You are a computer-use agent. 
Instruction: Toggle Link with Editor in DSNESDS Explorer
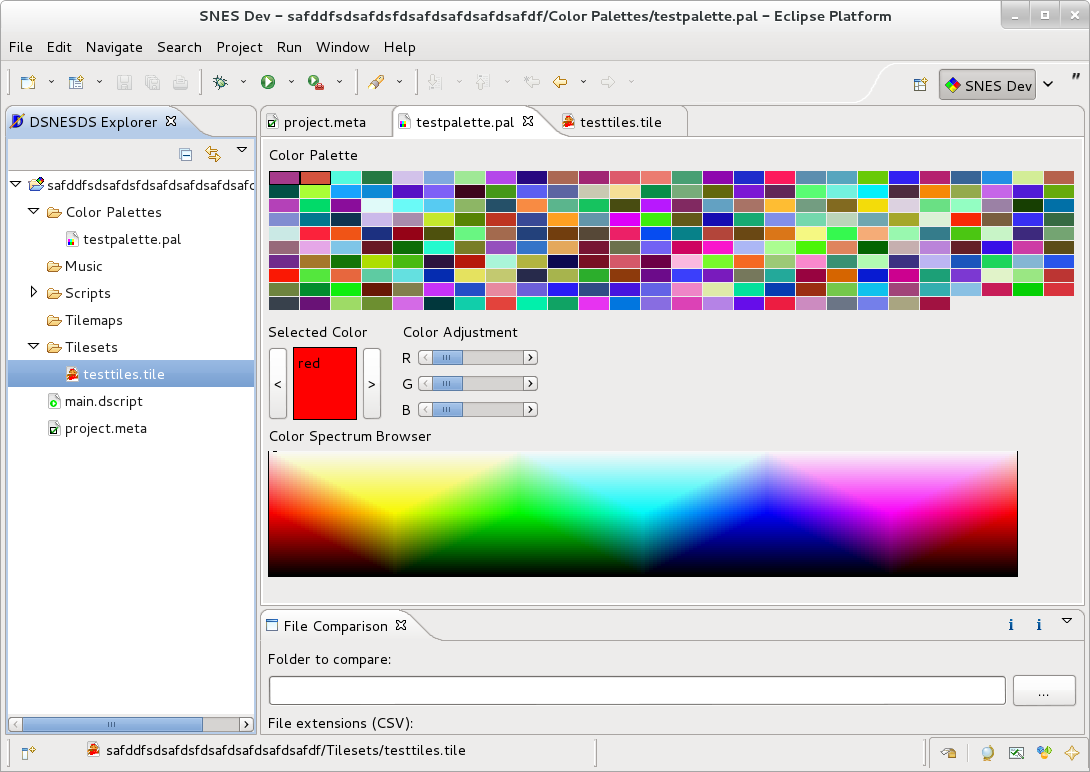tap(212, 153)
